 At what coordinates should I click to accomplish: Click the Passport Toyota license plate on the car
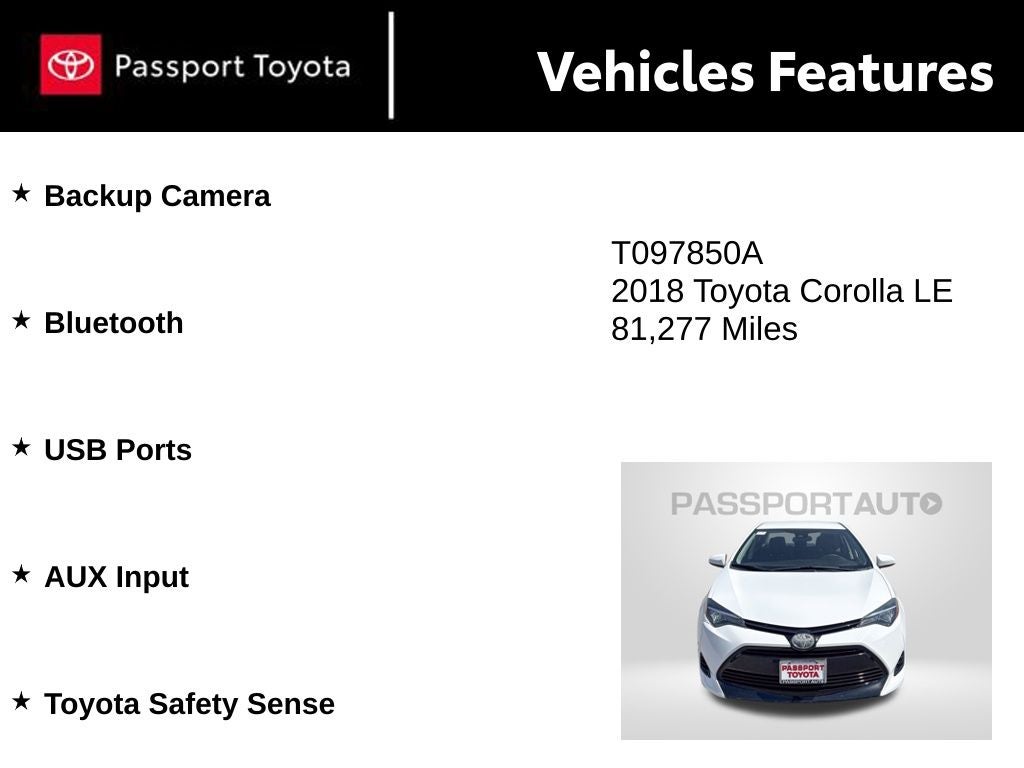803,671
